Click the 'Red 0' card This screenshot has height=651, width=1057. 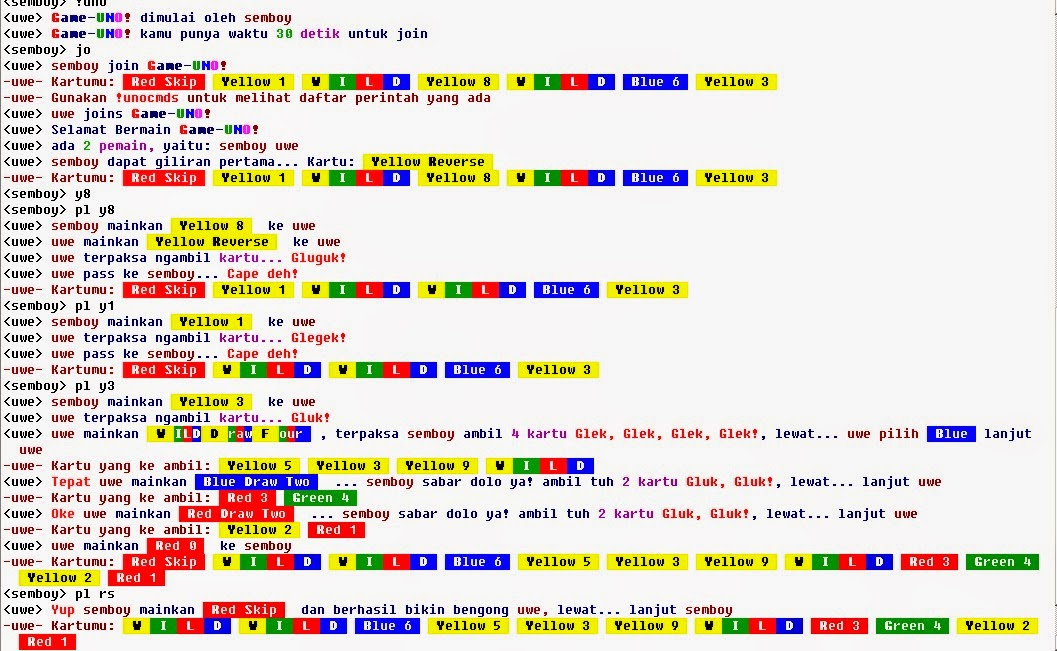[175, 546]
